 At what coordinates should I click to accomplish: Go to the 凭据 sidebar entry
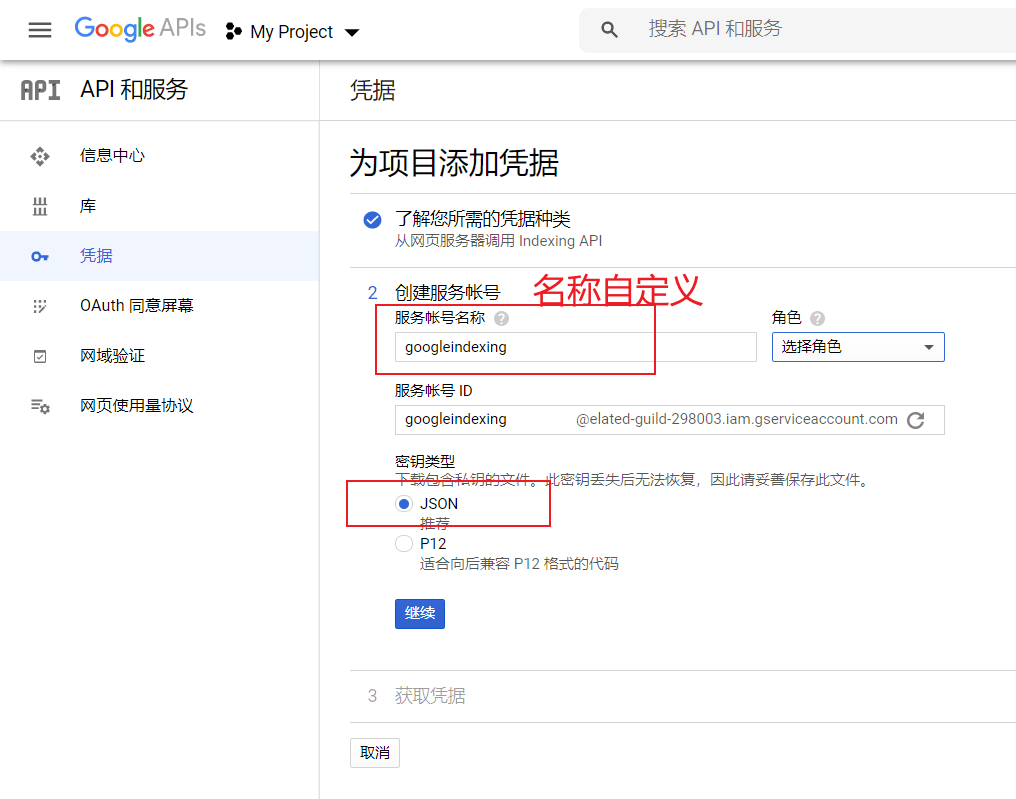click(96, 256)
